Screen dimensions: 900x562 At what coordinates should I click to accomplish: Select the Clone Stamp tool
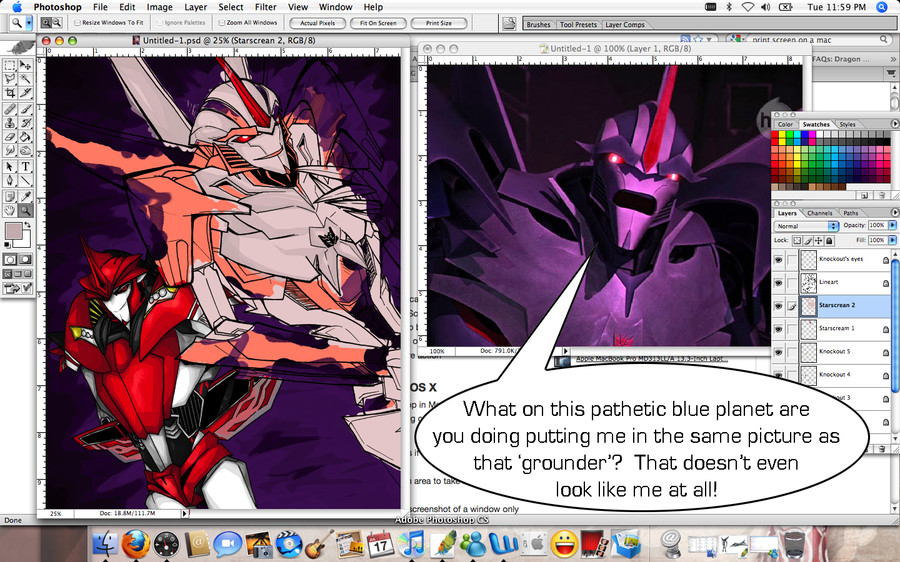click(10, 123)
